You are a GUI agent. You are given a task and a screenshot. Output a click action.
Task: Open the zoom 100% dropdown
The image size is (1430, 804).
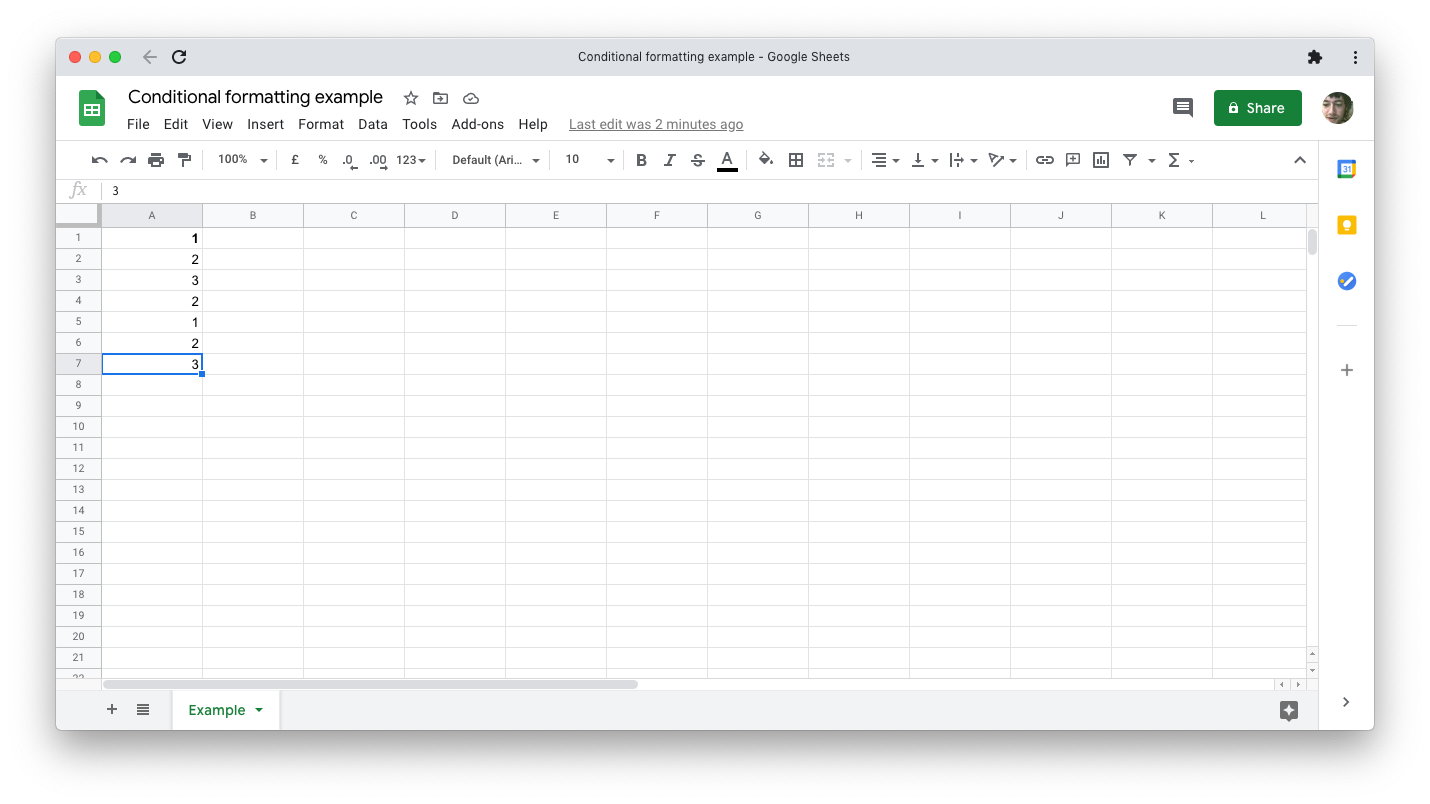point(243,160)
